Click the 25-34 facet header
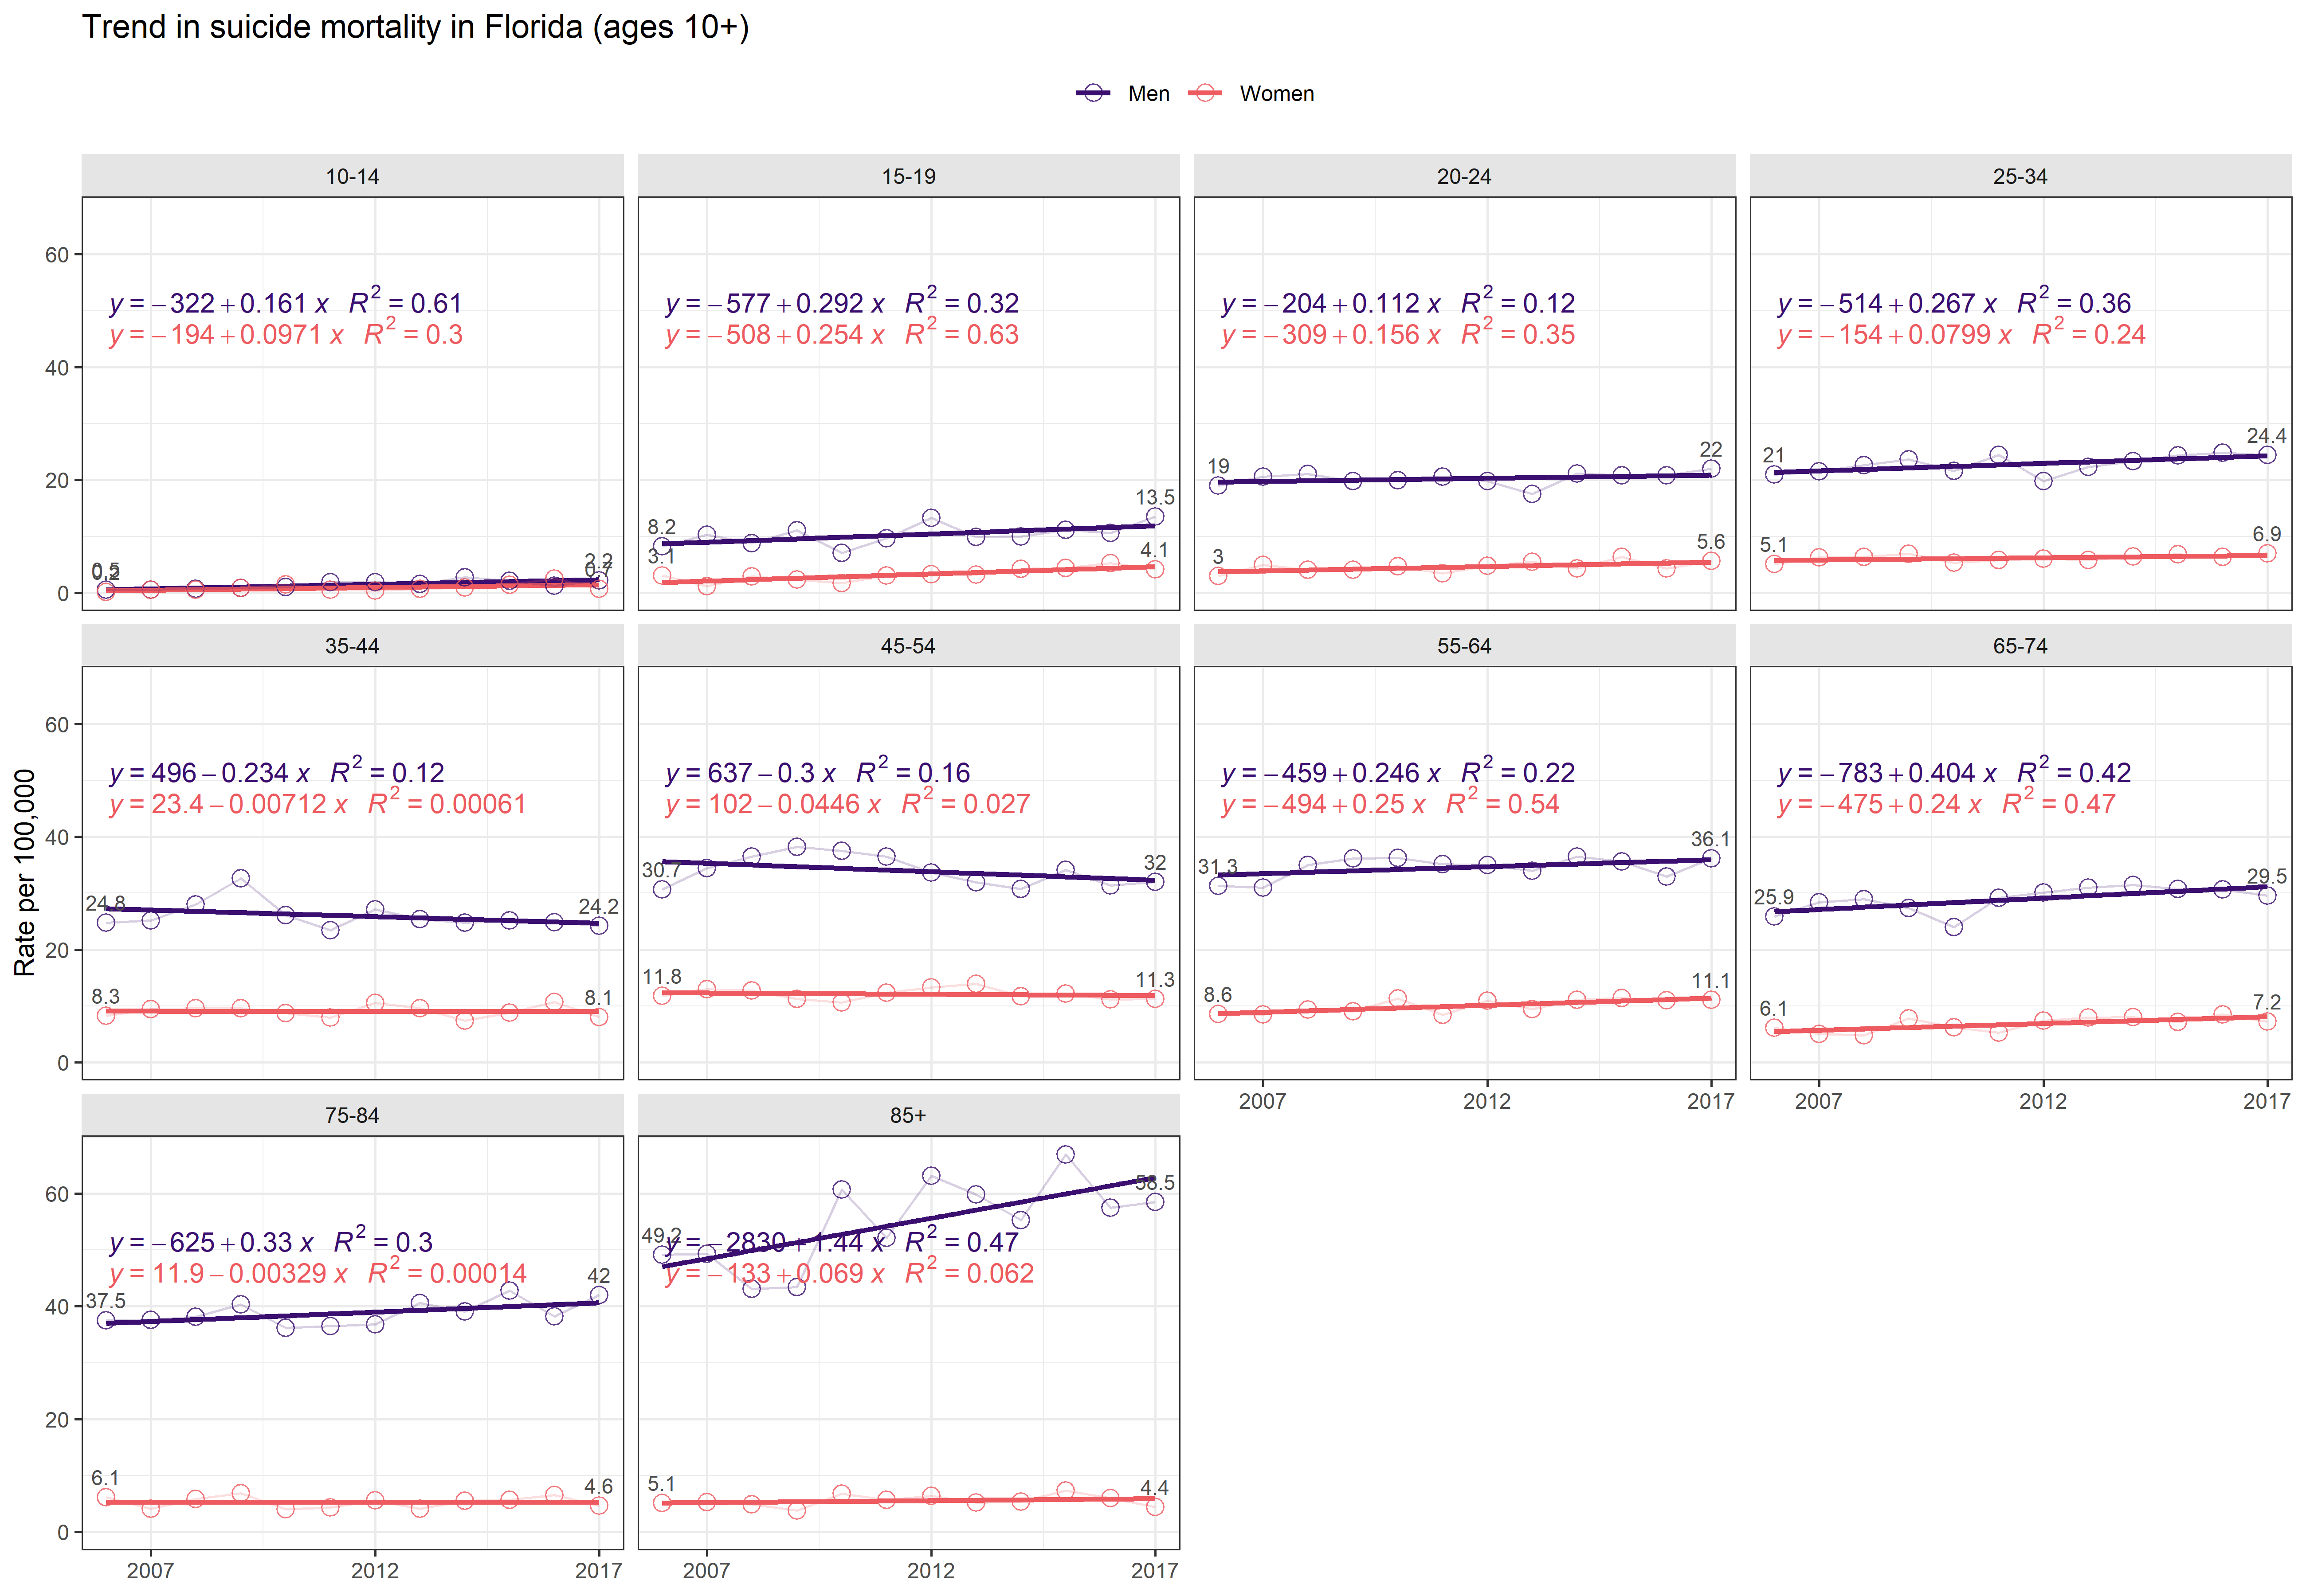 coord(2020,176)
